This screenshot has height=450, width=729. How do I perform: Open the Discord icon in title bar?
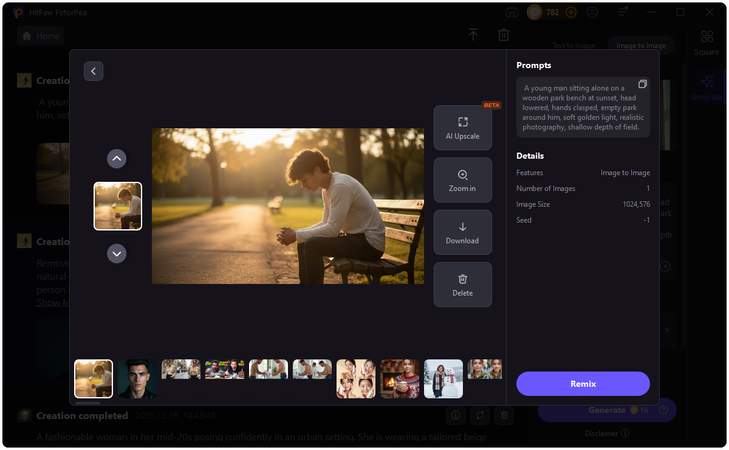(512, 13)
